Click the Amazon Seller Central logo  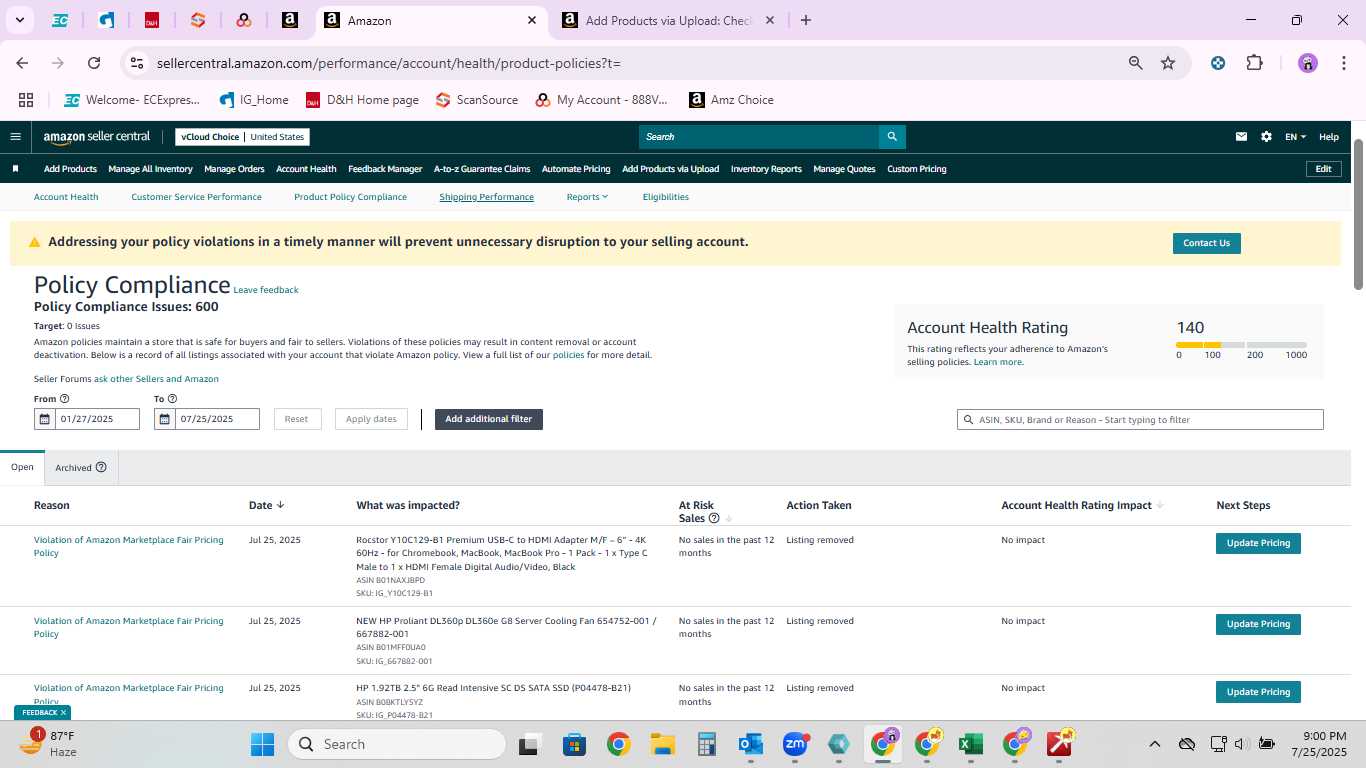tap(96, 137)
